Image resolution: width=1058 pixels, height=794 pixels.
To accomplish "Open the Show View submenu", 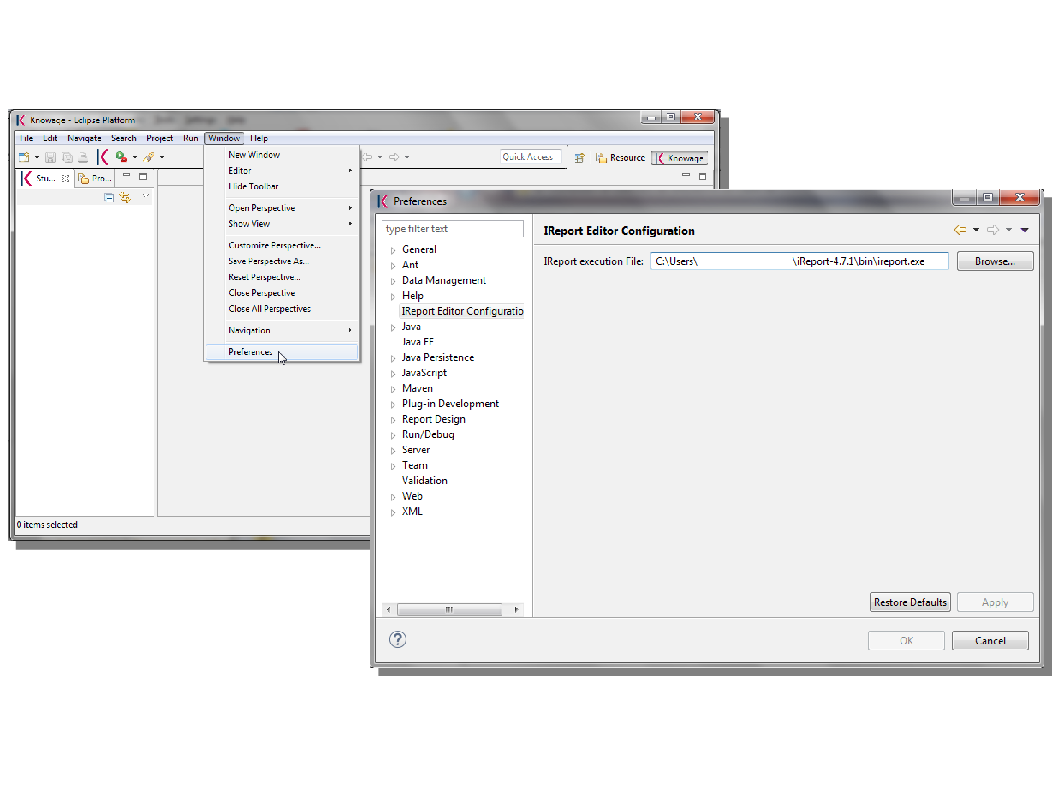I will [282, 224].
